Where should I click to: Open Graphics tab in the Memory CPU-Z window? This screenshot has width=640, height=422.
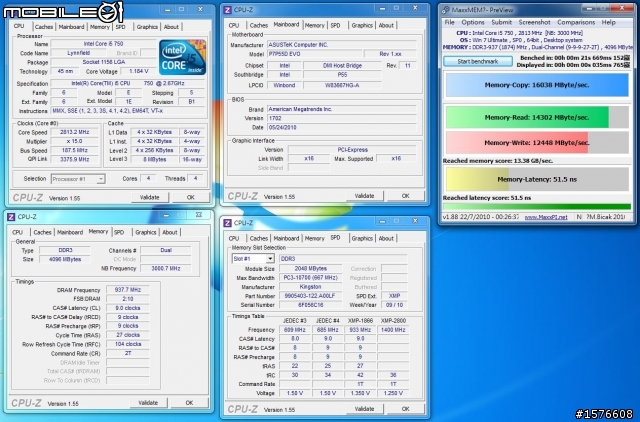coord(146,232)
